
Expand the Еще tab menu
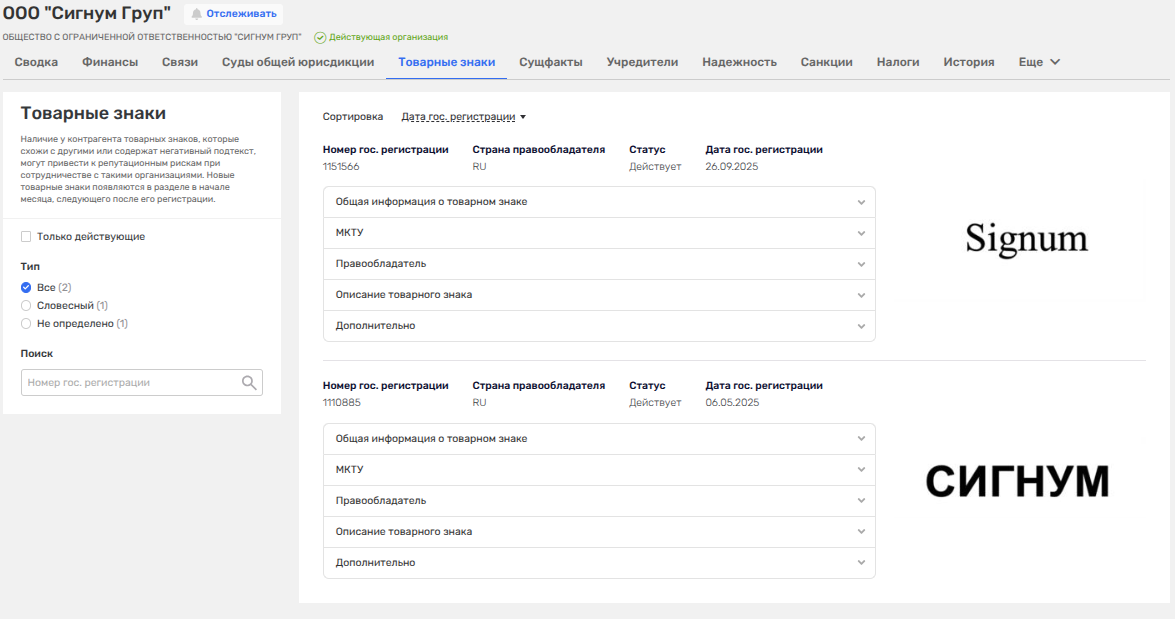point(1039,62)
